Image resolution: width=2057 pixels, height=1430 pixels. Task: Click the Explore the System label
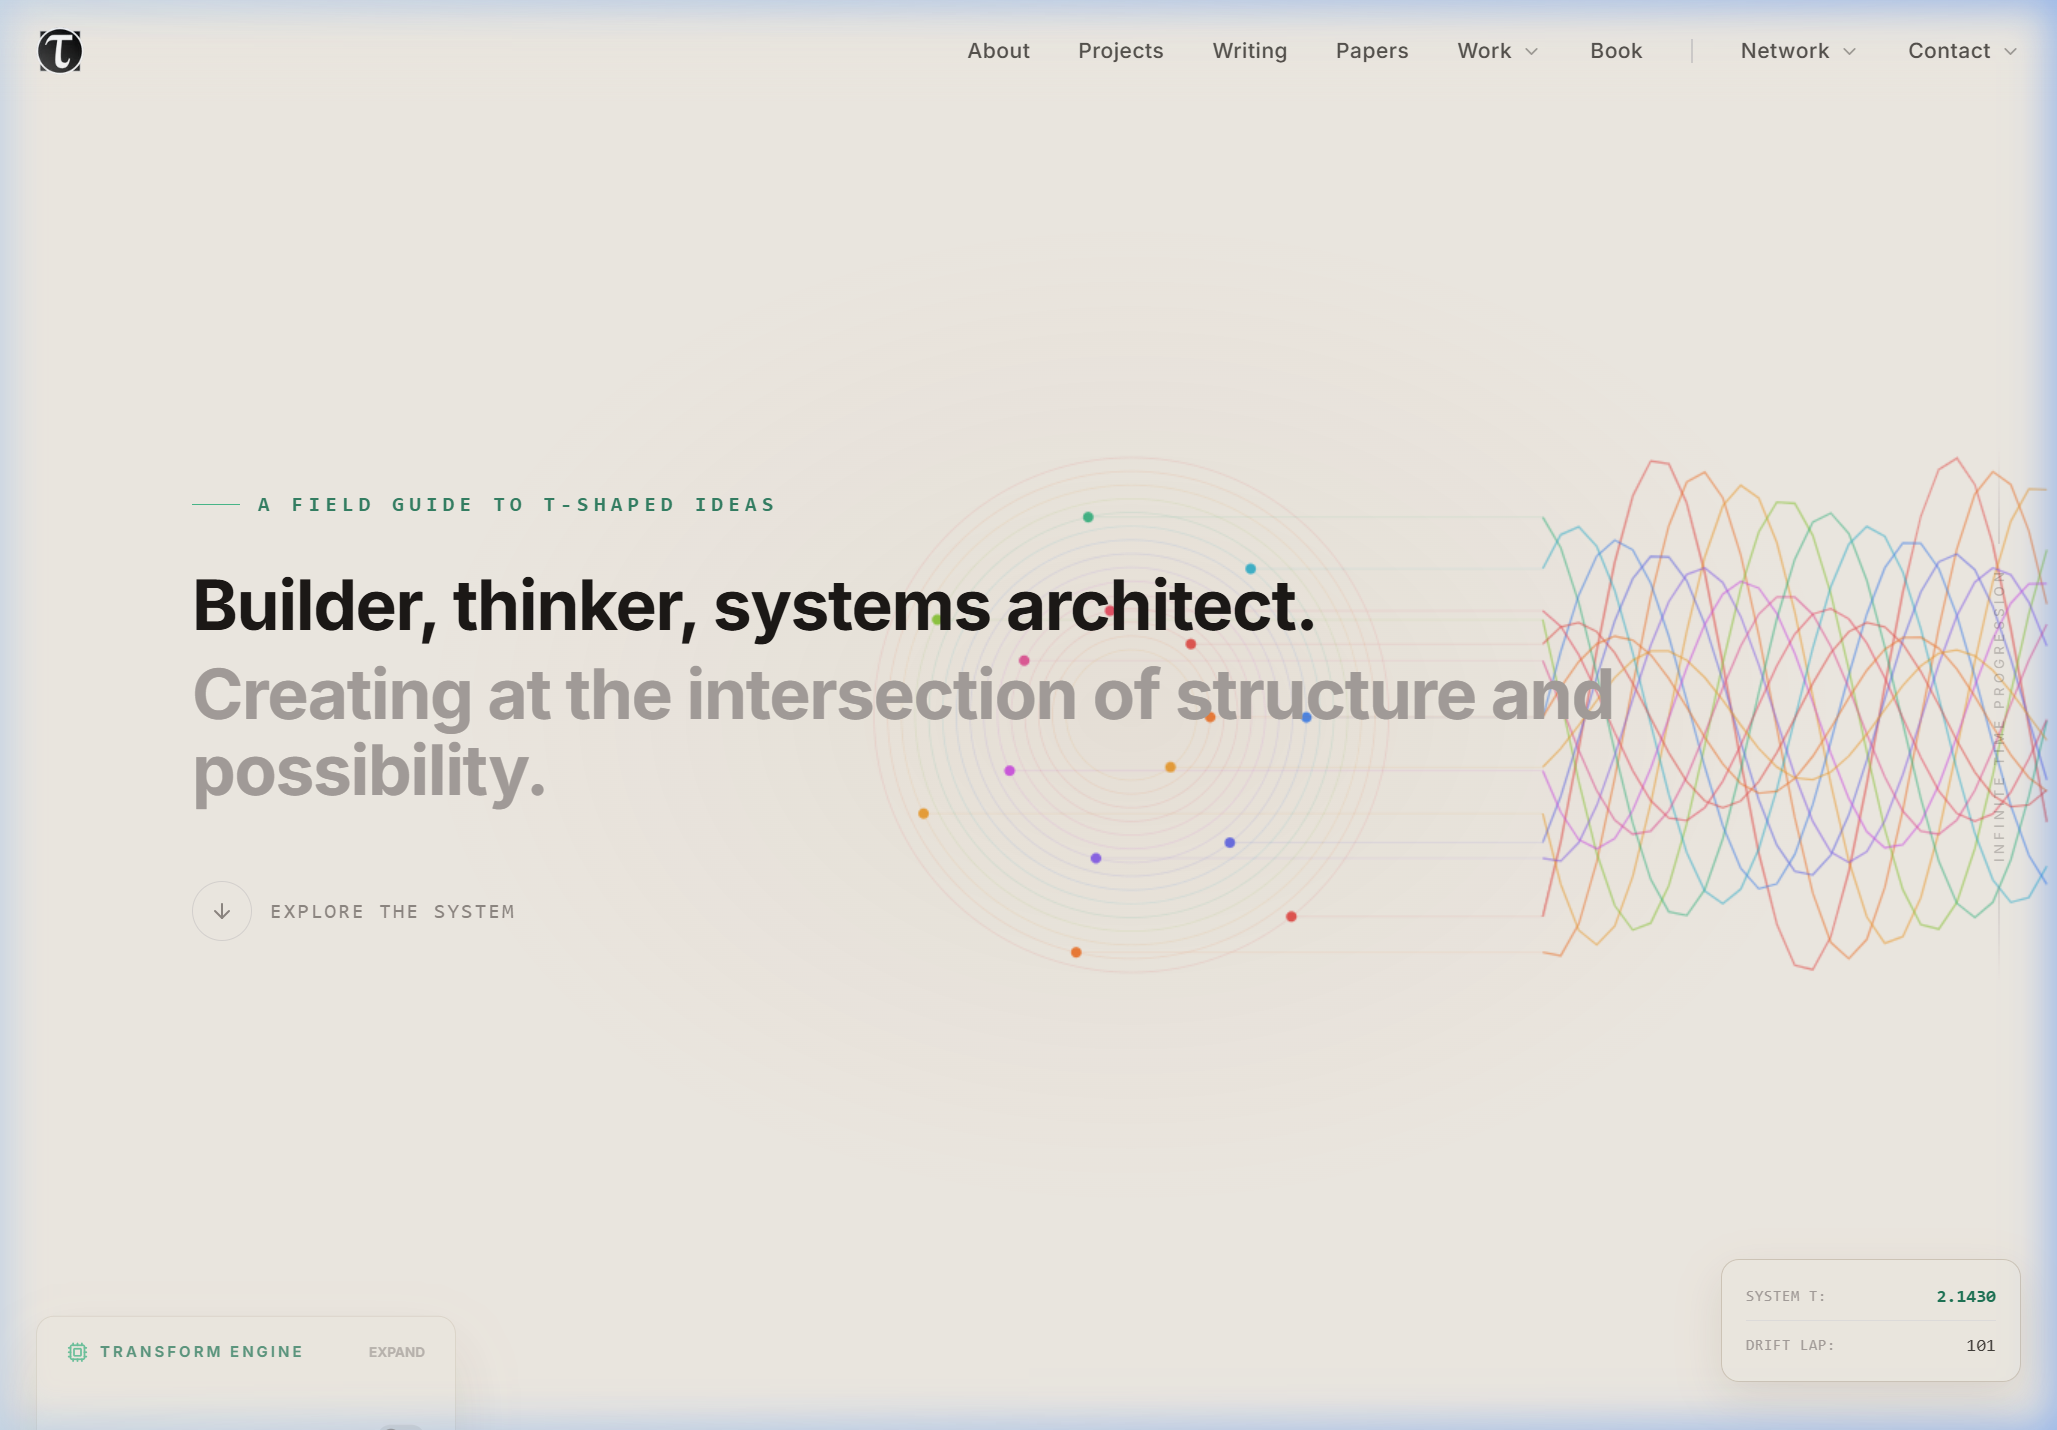pos(392,912)
